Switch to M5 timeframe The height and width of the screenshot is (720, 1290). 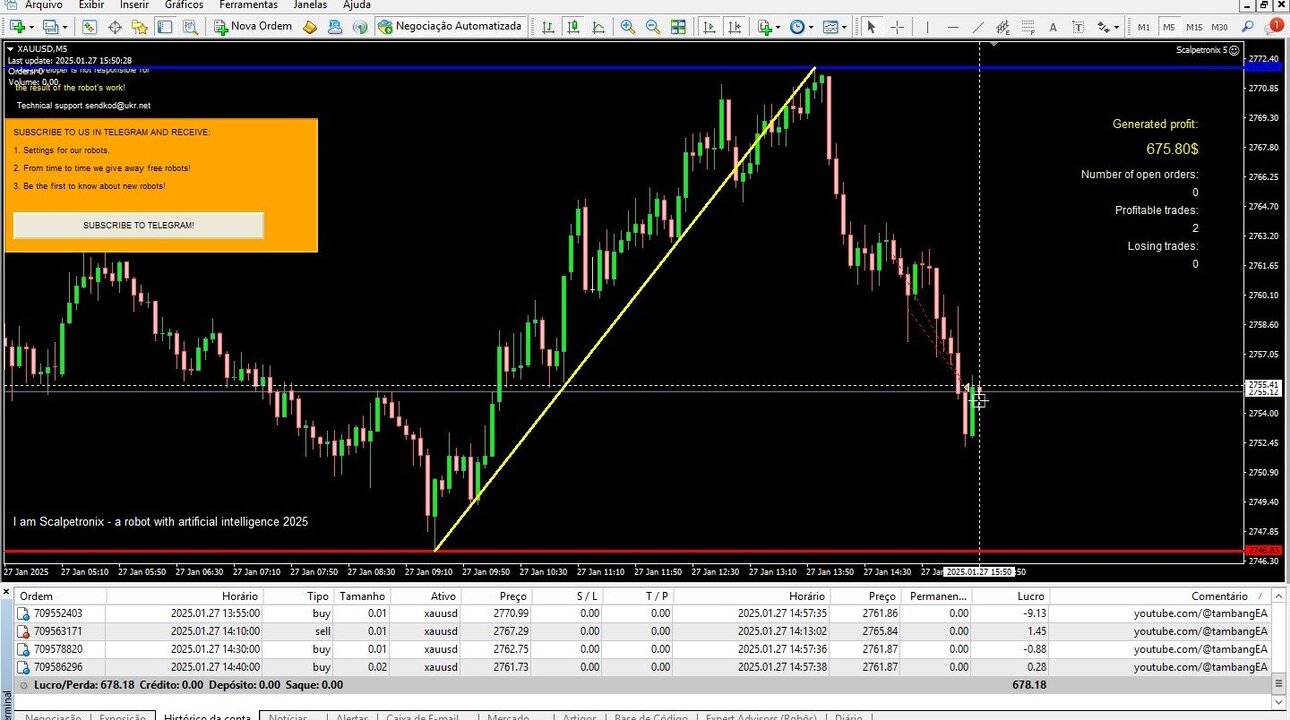(x=1168, y=27)
